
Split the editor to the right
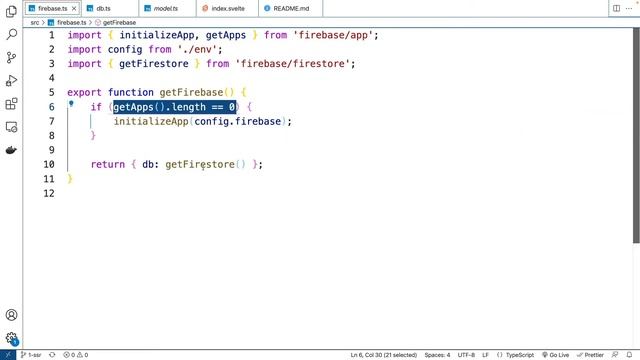point(616,8)
